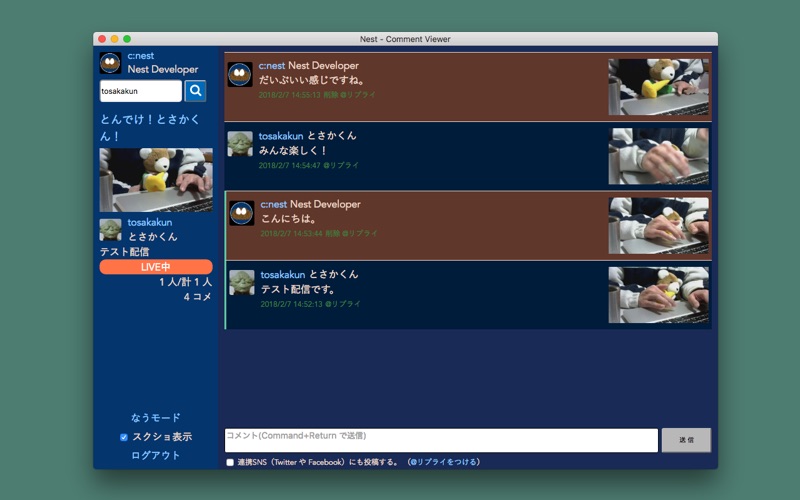Click the c:nest owl avatar in sidebar
Viewport: 800px width, 500px height.
110,63
